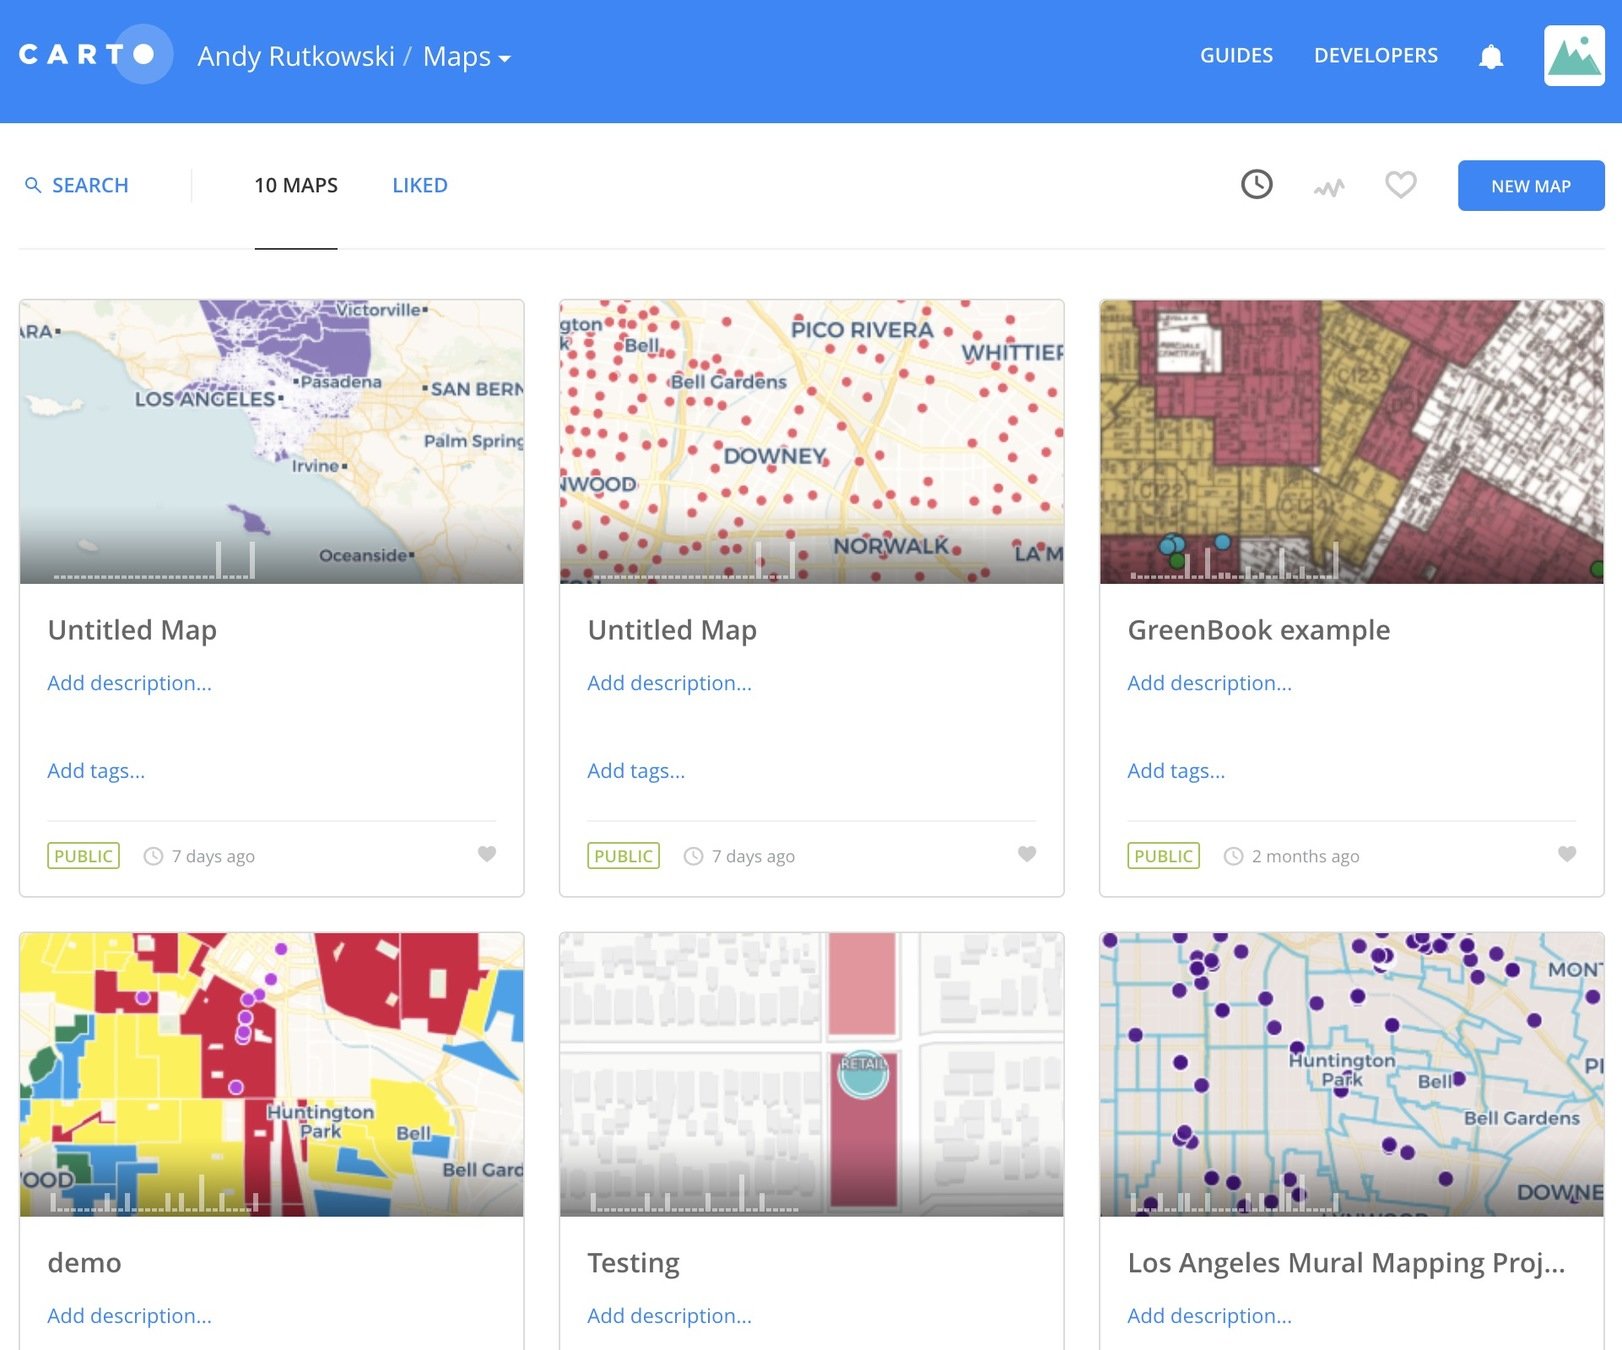Open the GreenBook example title
This screenshot has height=1350, width=1622.
pos(1259,630)
